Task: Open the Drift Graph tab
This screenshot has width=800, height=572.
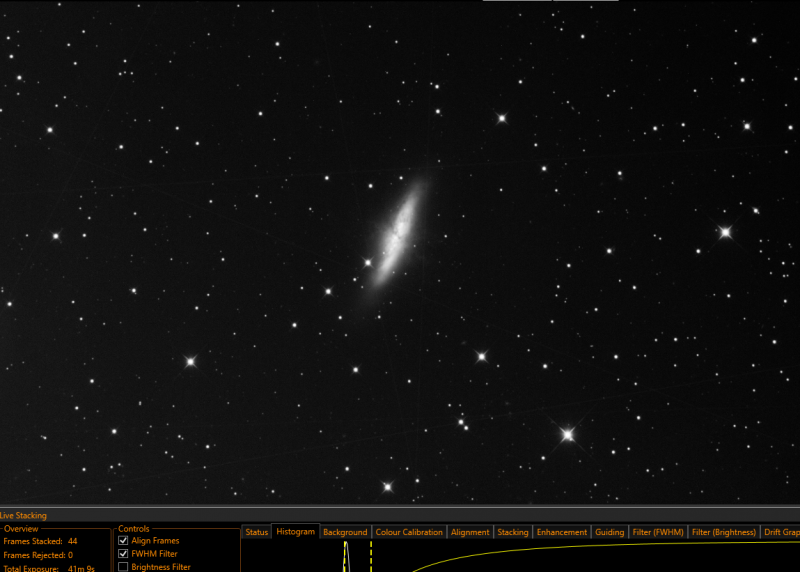Action: [x=781, y=532]
